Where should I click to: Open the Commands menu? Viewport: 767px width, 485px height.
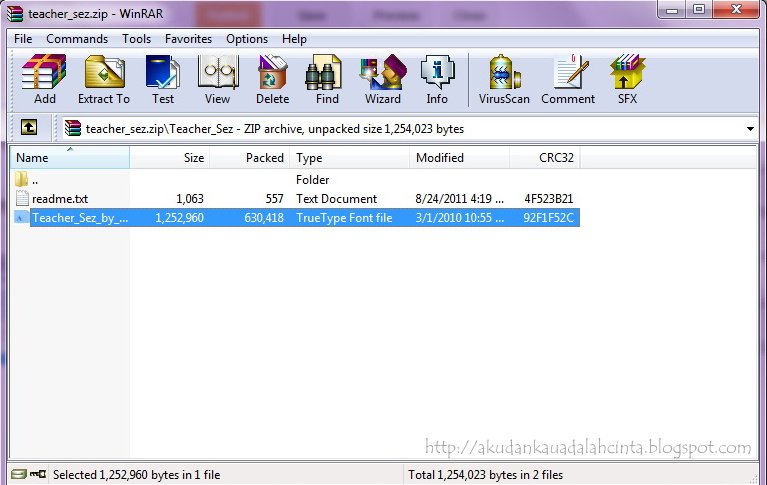(77, 39)
